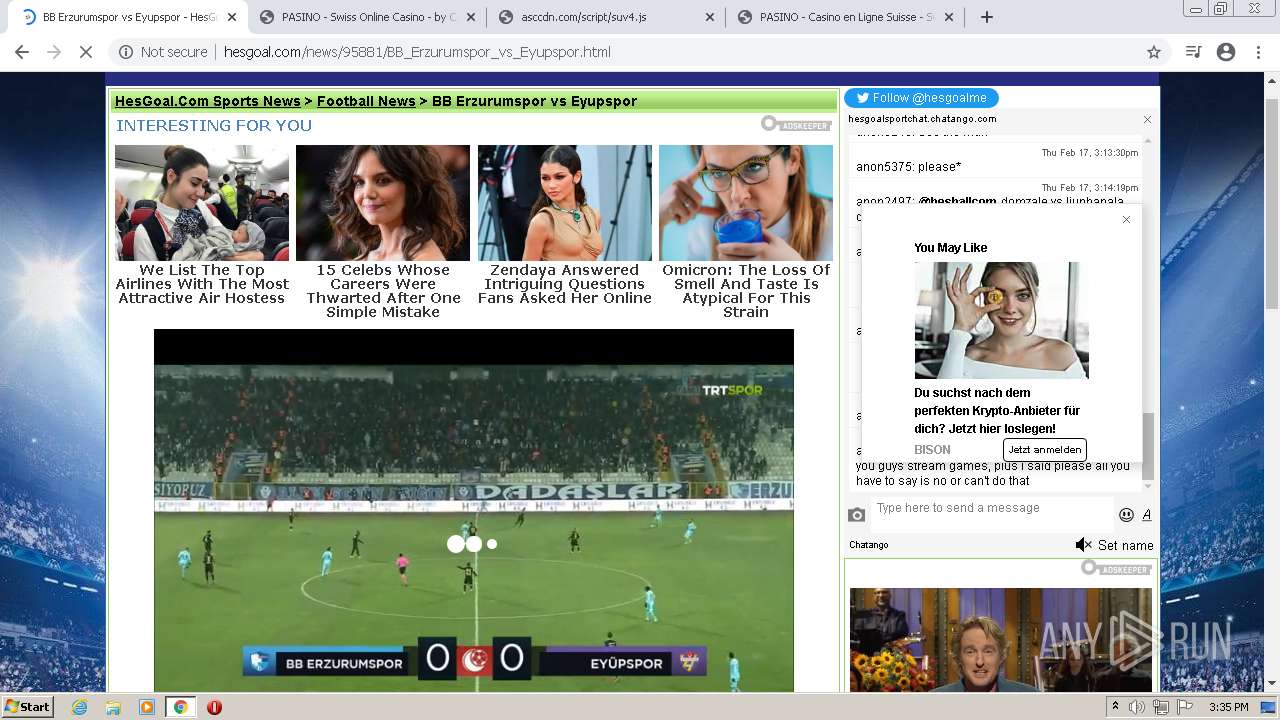Open the Omicron smell and taste article image
1280x720 pixels.
746,203
